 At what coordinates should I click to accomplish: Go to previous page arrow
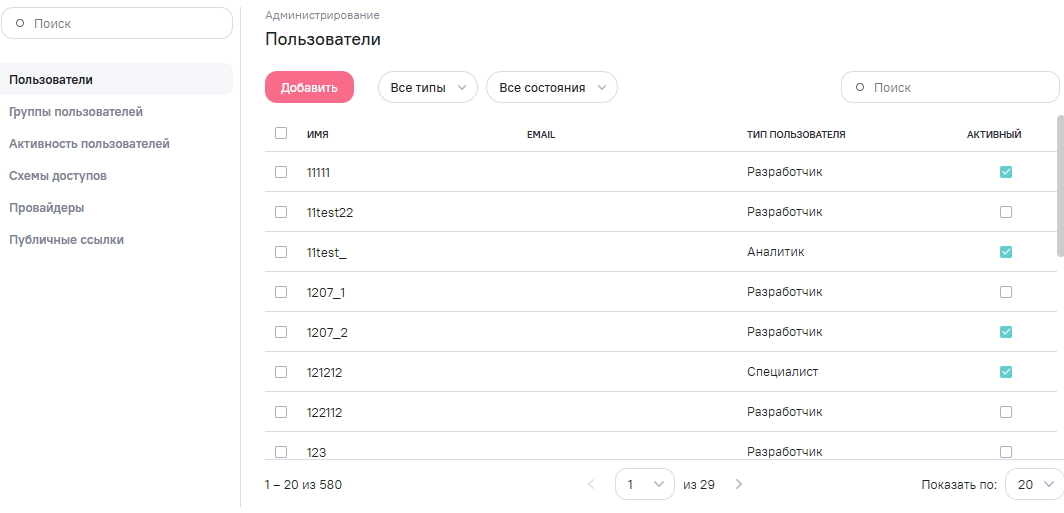click(591, 484)
